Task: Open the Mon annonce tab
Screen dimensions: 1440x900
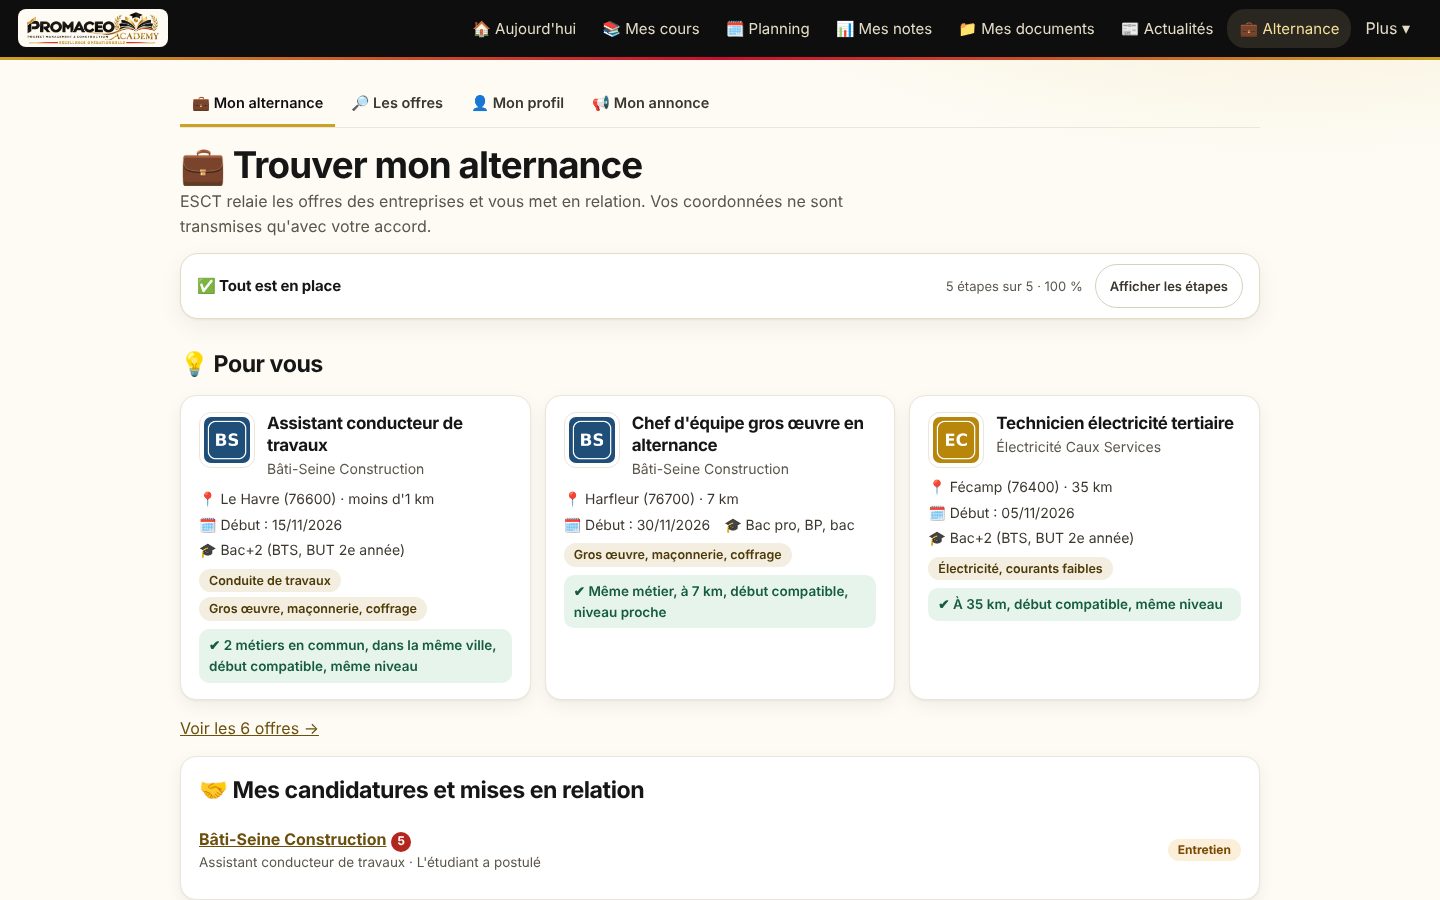Action: click(650, 103)
